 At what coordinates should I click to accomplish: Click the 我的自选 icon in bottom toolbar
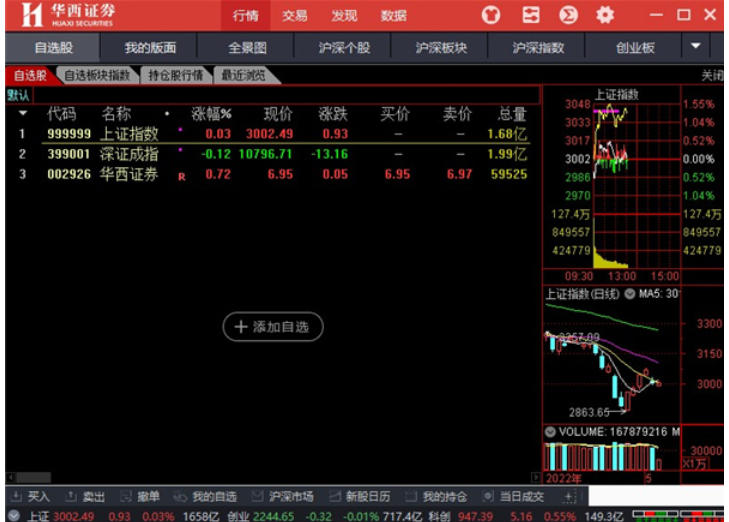(180, 497)
